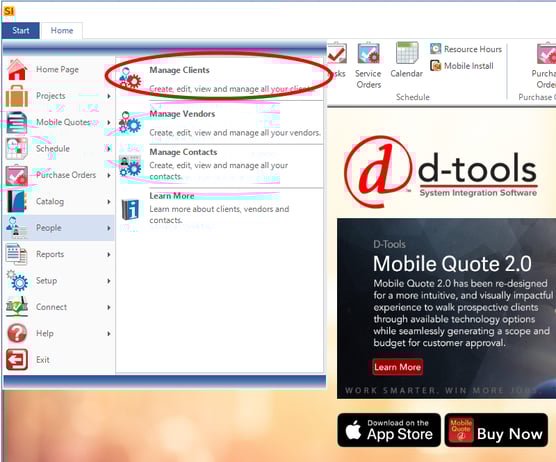Choose Manage Contacts from the submenu

click(x=220, y=165)
